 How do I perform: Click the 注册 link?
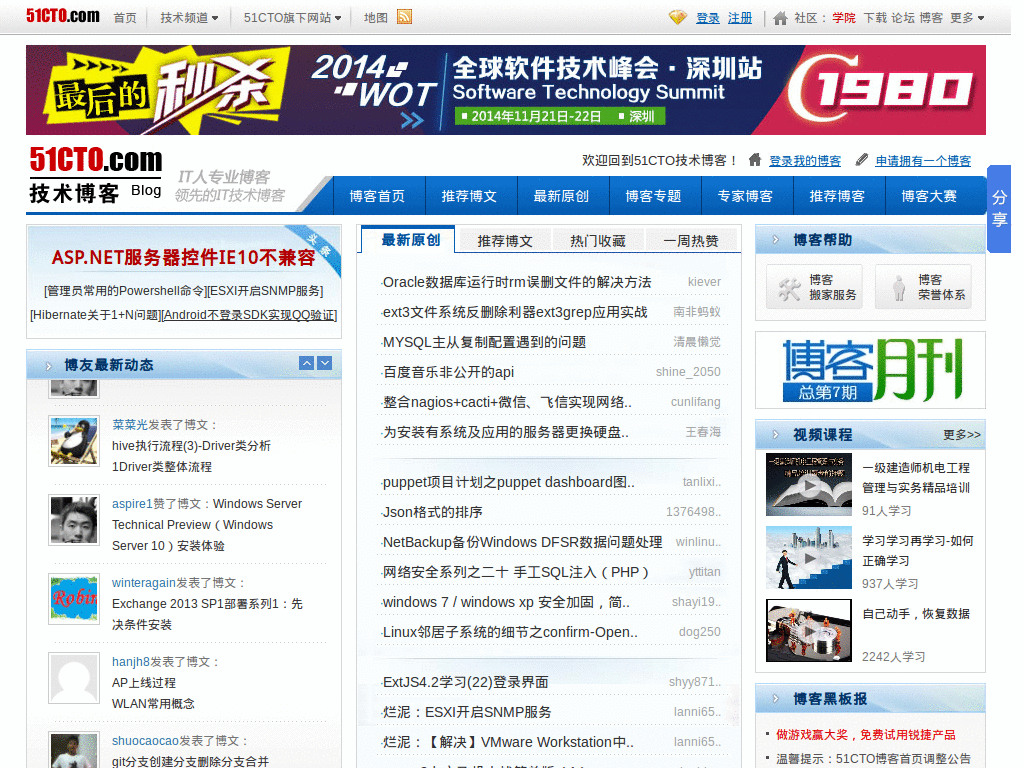740,18
